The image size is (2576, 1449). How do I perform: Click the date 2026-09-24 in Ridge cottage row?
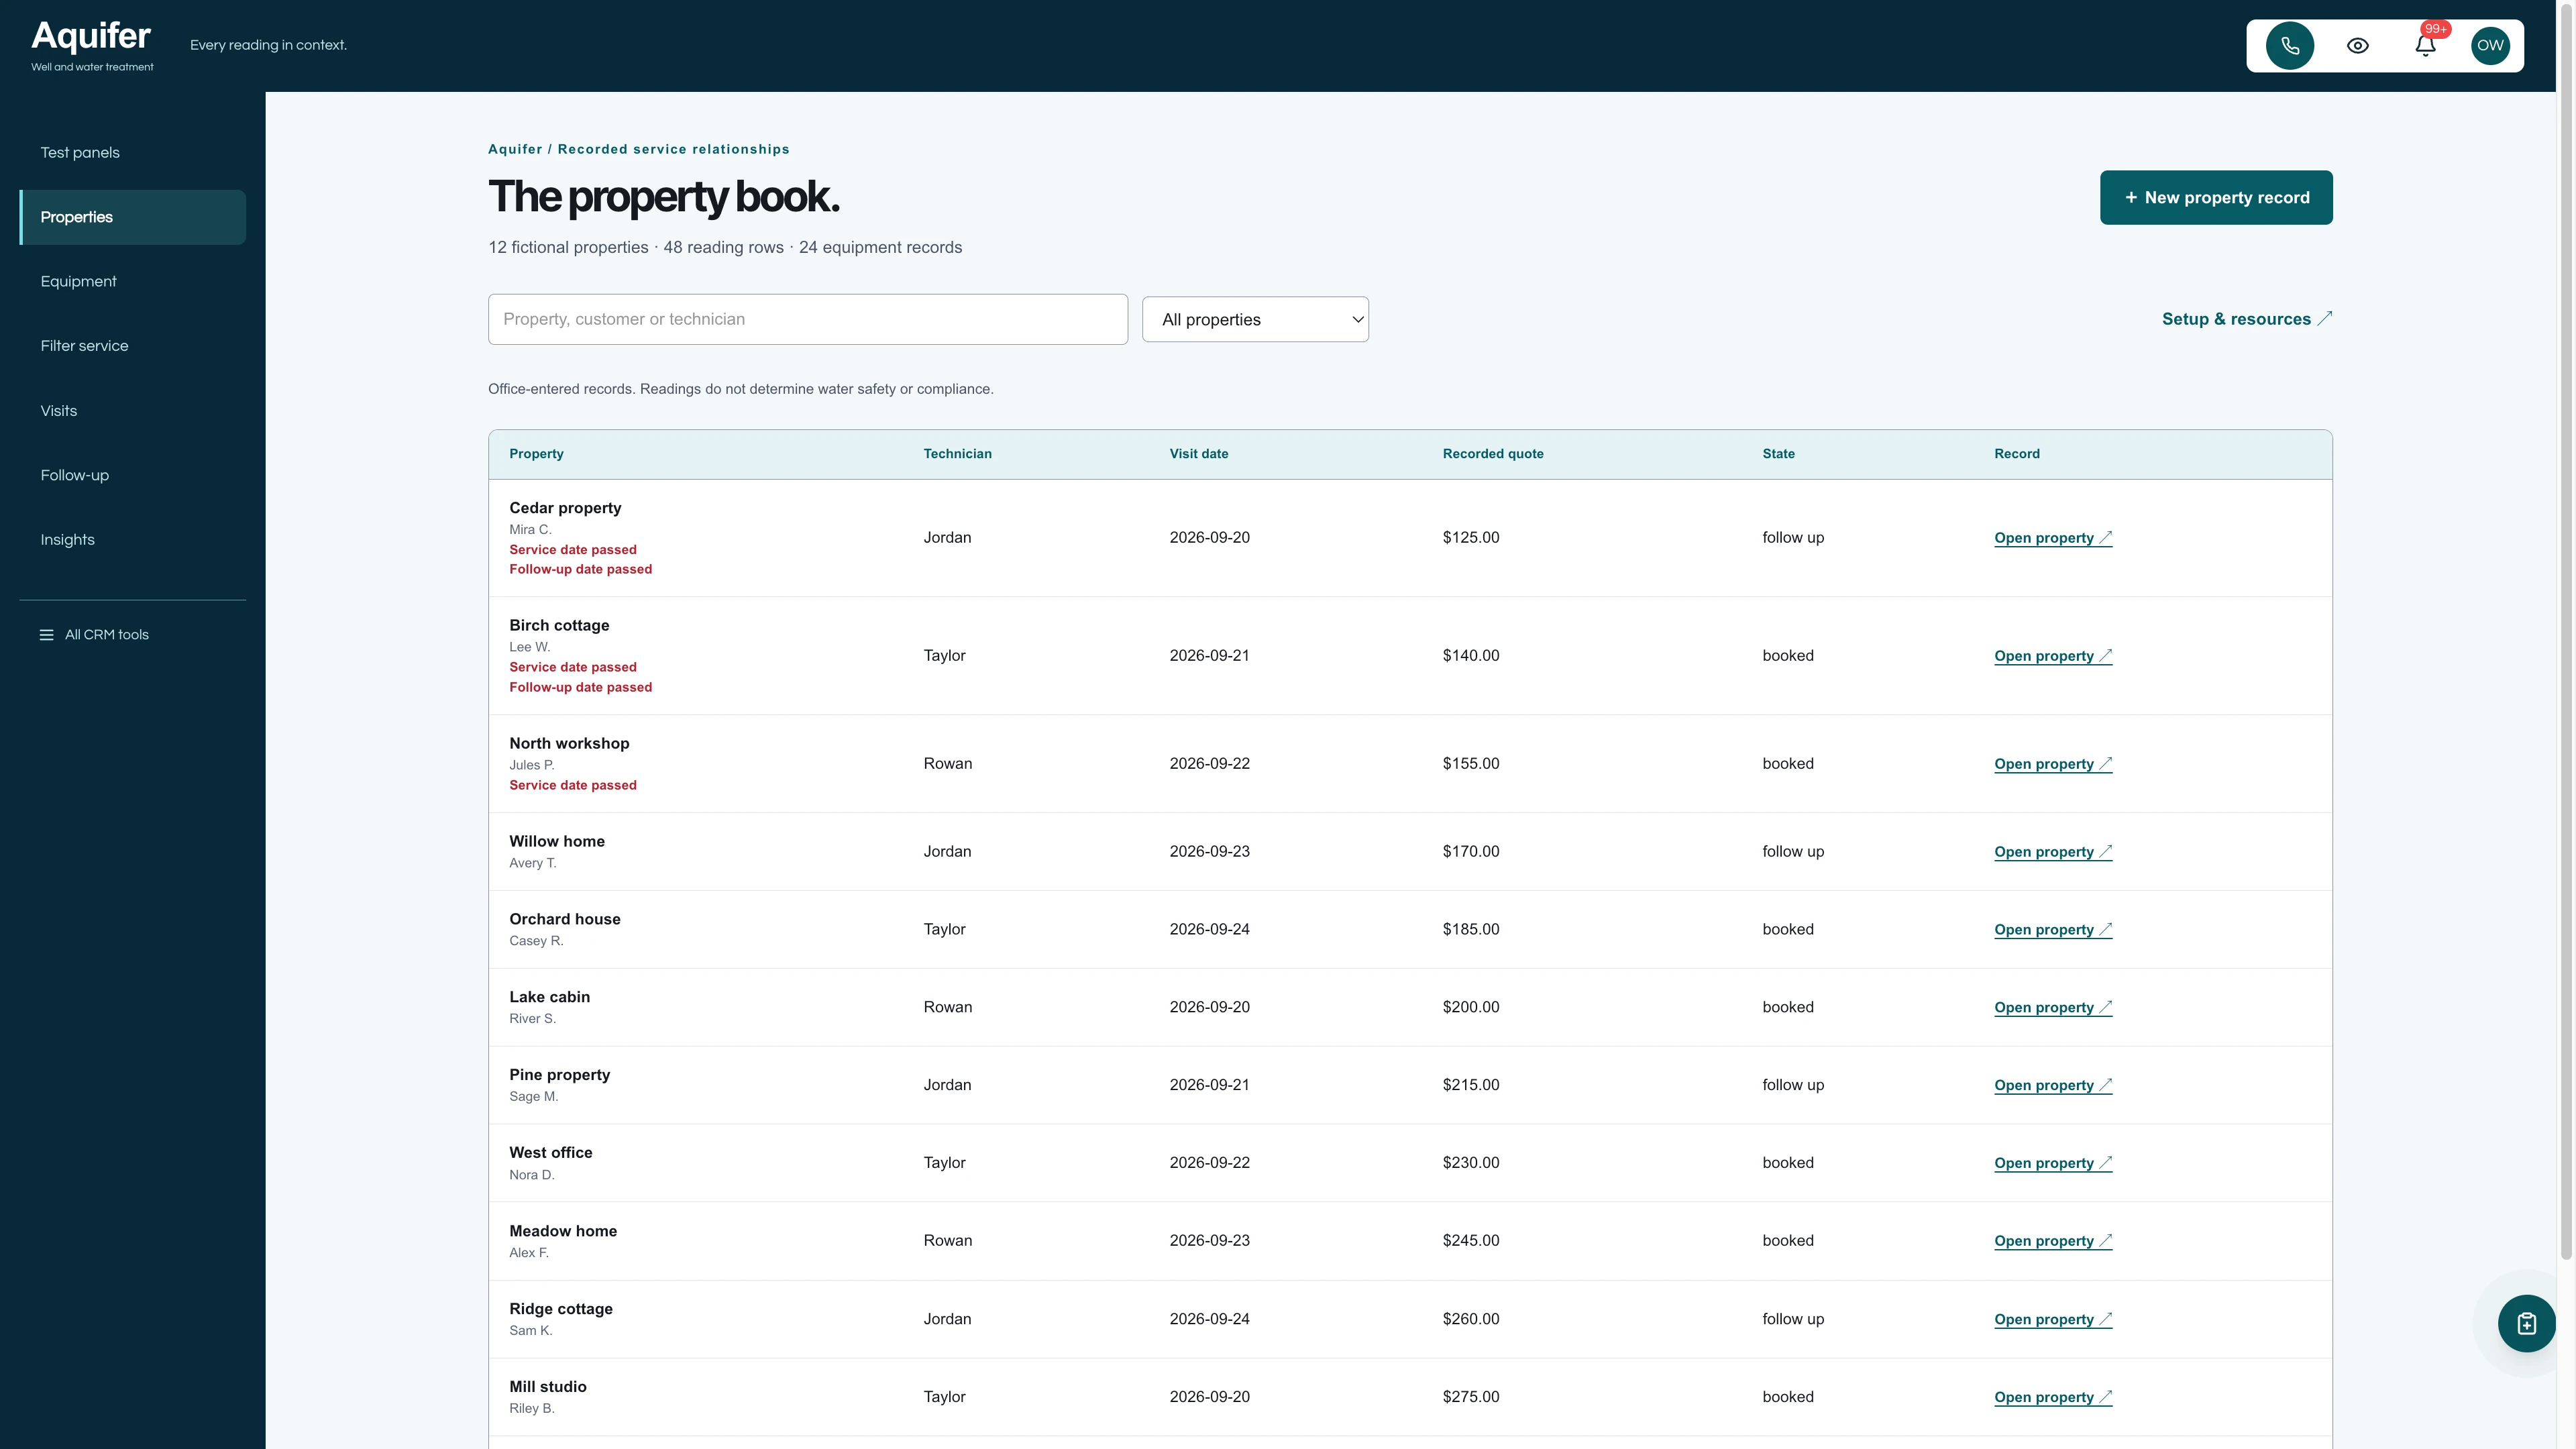click(x=1209, y=1319)
